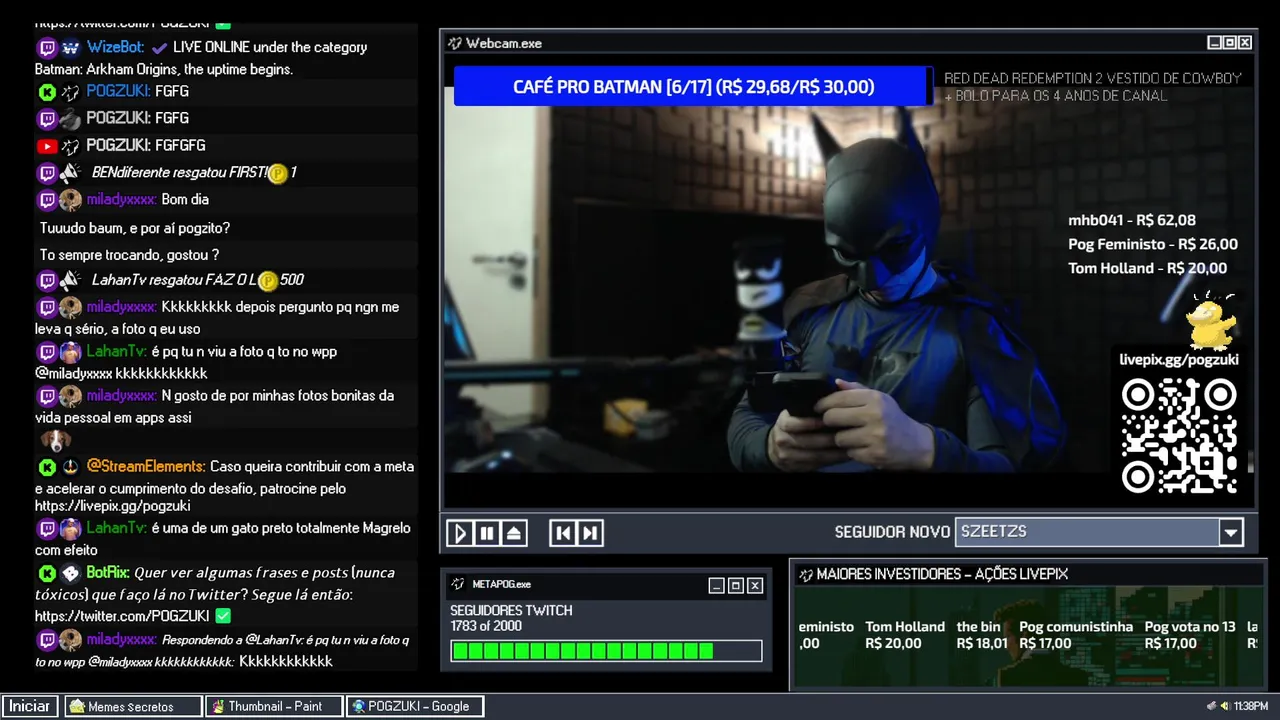Click the MAIORES INVESTIDORES panel icon
Viewport: 1280px width, 720px height.
click(805, 574)
